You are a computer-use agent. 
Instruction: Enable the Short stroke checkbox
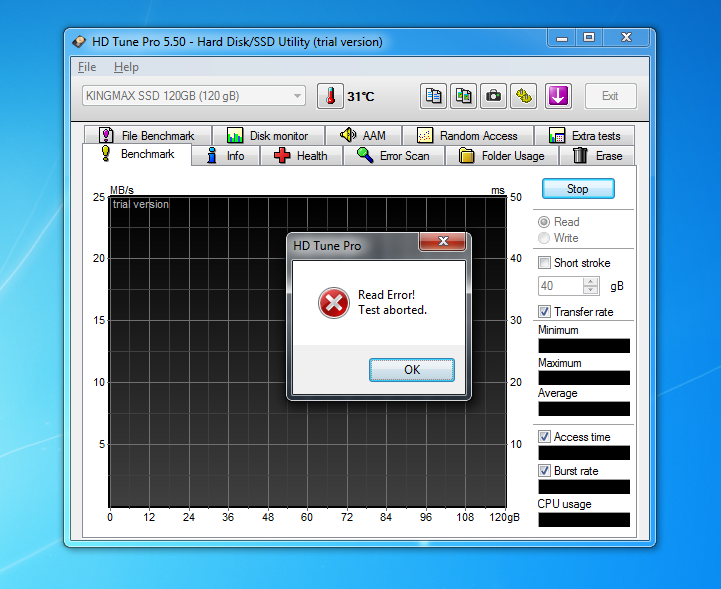(x=544, y=263)
